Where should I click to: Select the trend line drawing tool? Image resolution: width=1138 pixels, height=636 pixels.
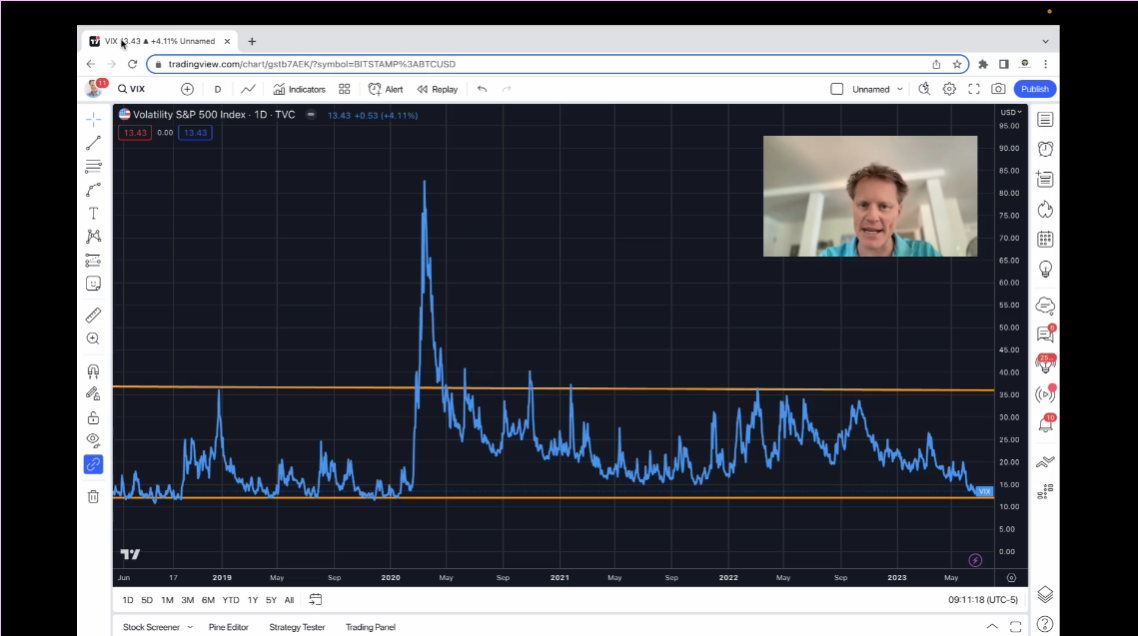[x=93, y=142]
